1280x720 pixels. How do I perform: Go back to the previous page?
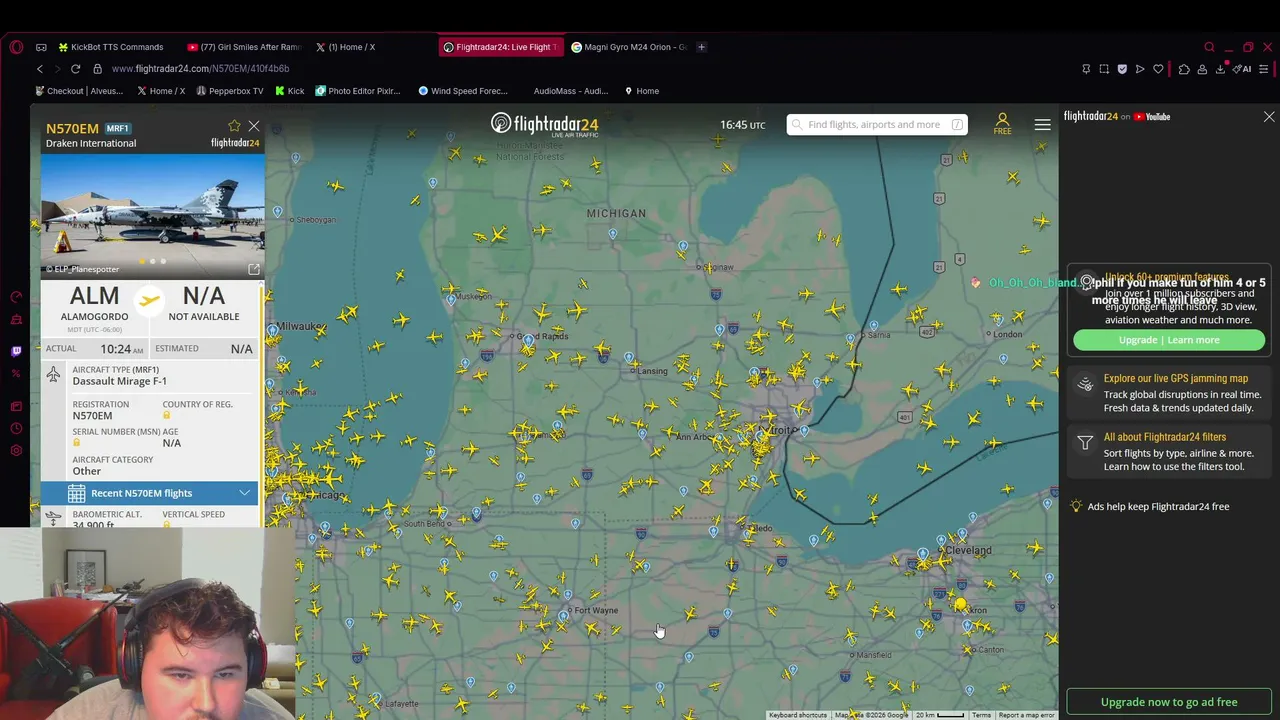[40, 69]
